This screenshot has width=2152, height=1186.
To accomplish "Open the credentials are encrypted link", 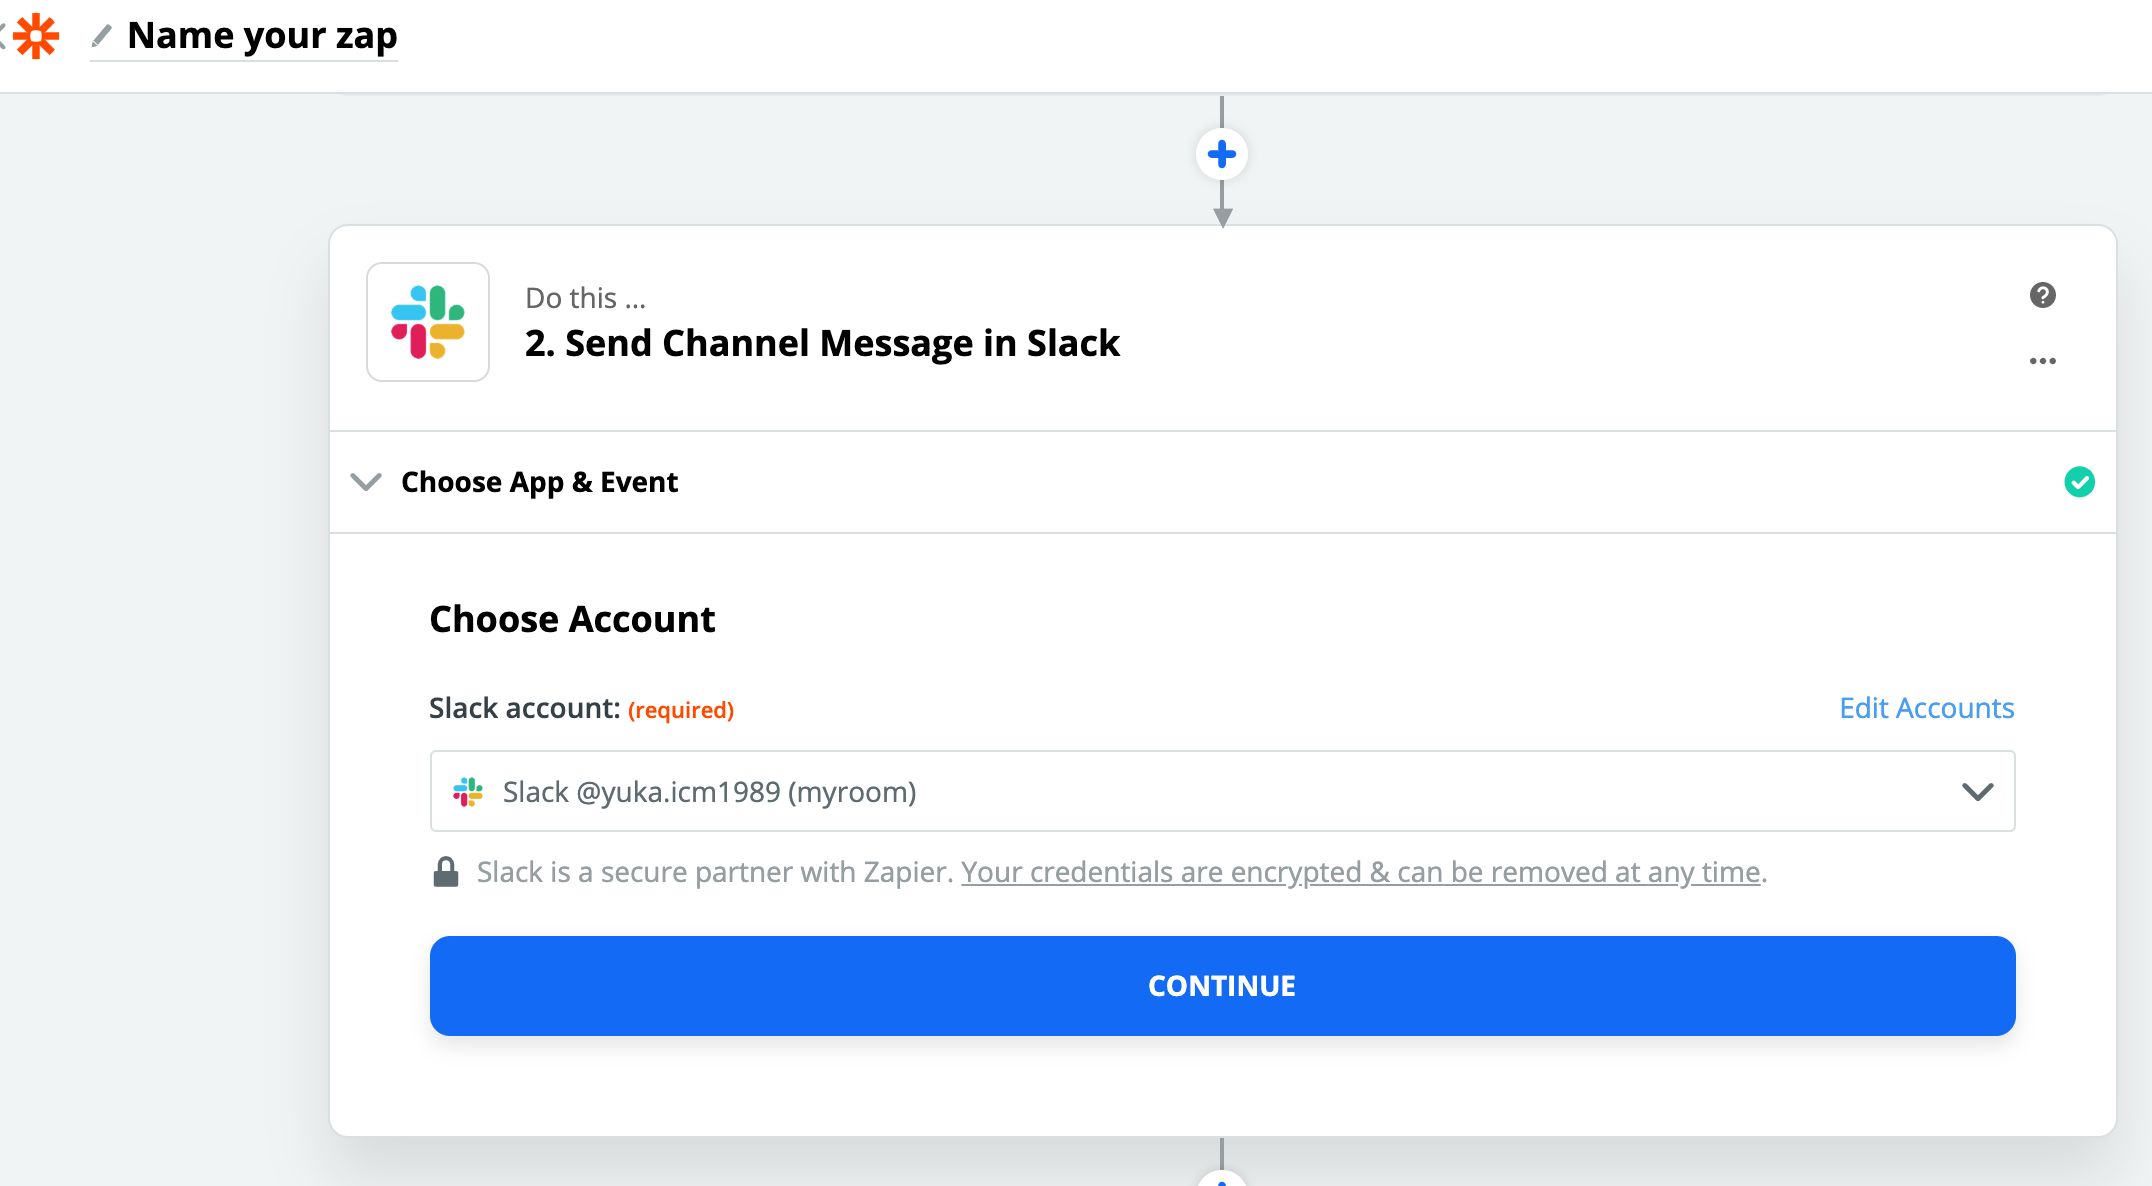I will tap(1360, 872).
